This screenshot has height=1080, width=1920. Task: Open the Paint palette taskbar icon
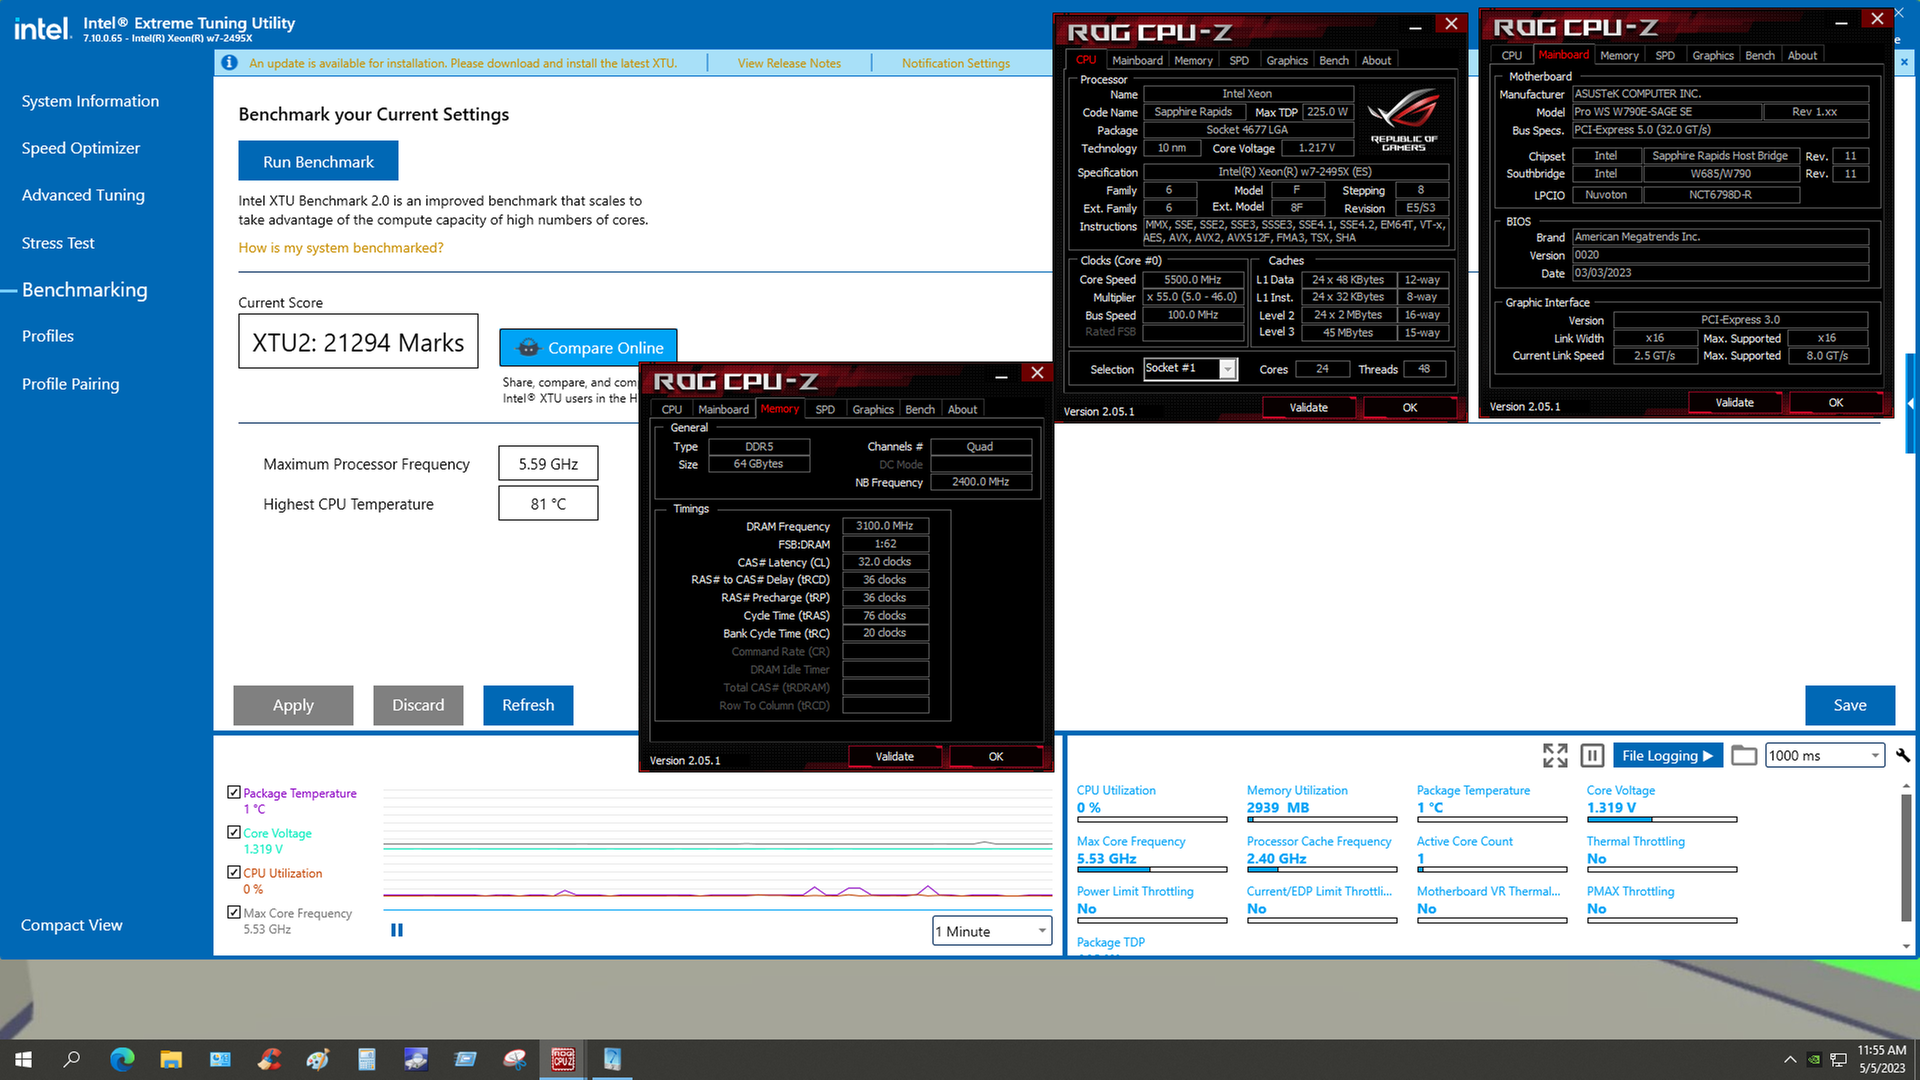[318, 1059]
